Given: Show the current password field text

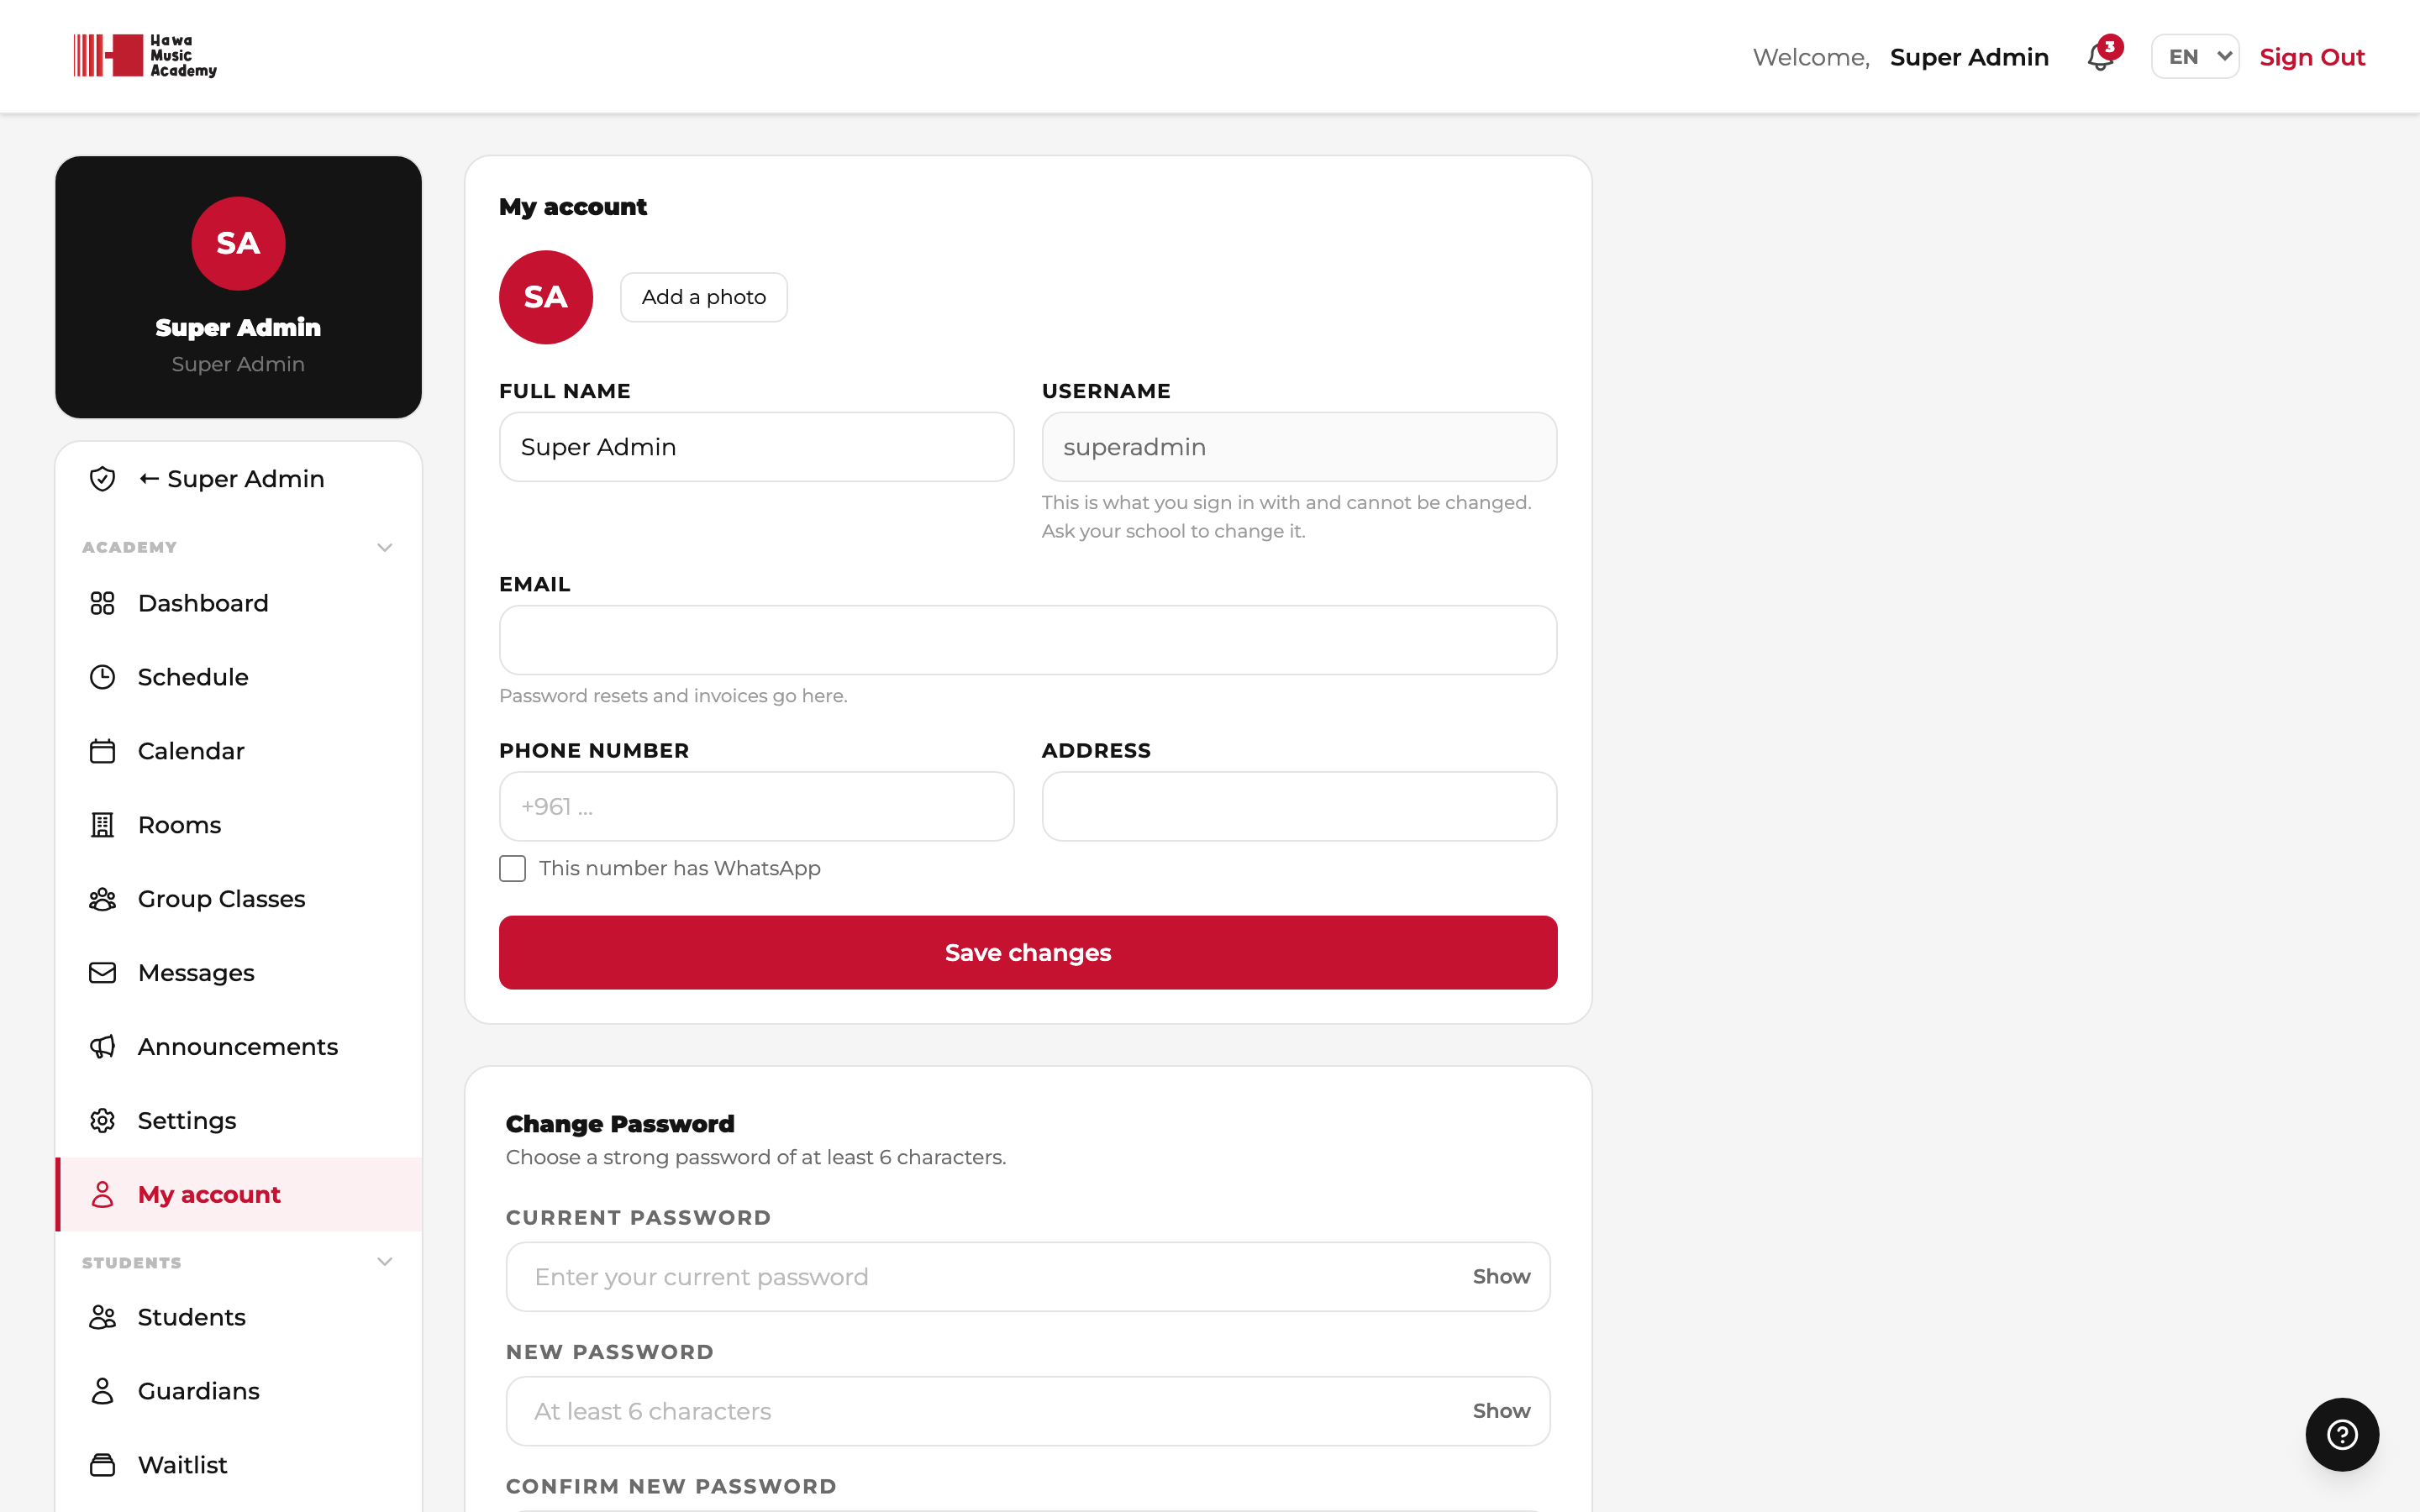Looking at the screenshot, I should 1501,1277.
